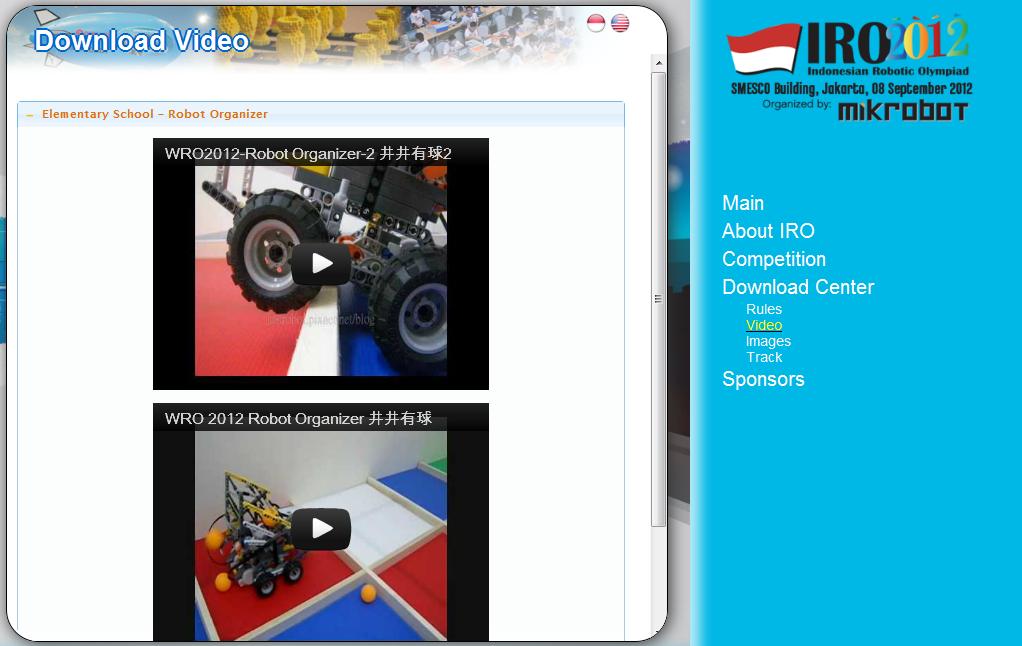
Task: Switch language with the US flag icon
Action: click(620, 23)
